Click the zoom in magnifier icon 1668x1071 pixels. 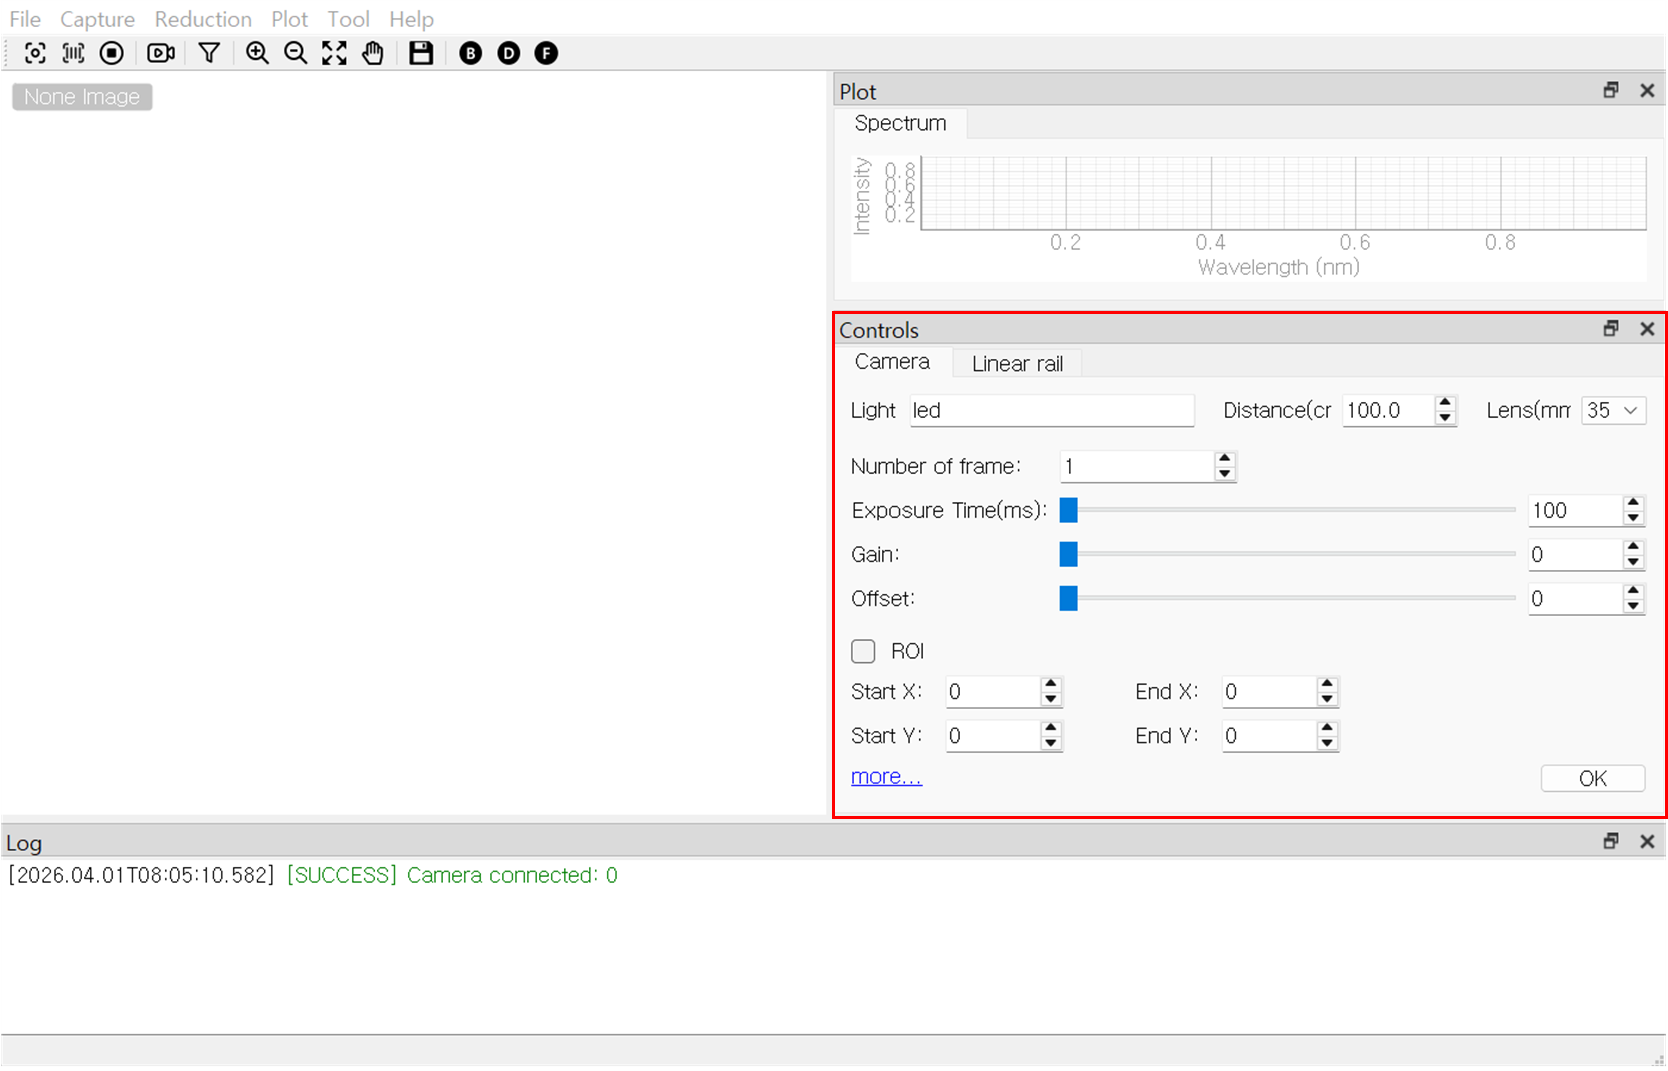[257, 53]
